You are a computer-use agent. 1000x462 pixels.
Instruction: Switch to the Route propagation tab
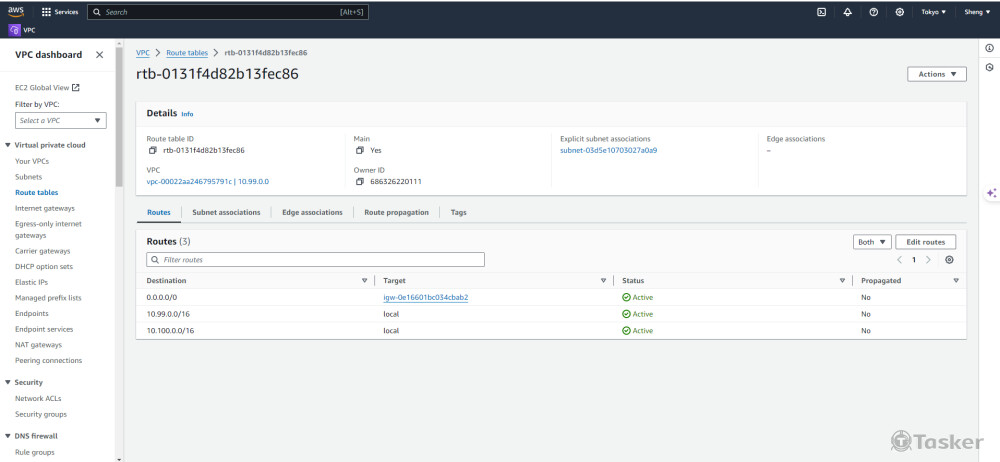(396, 212)
